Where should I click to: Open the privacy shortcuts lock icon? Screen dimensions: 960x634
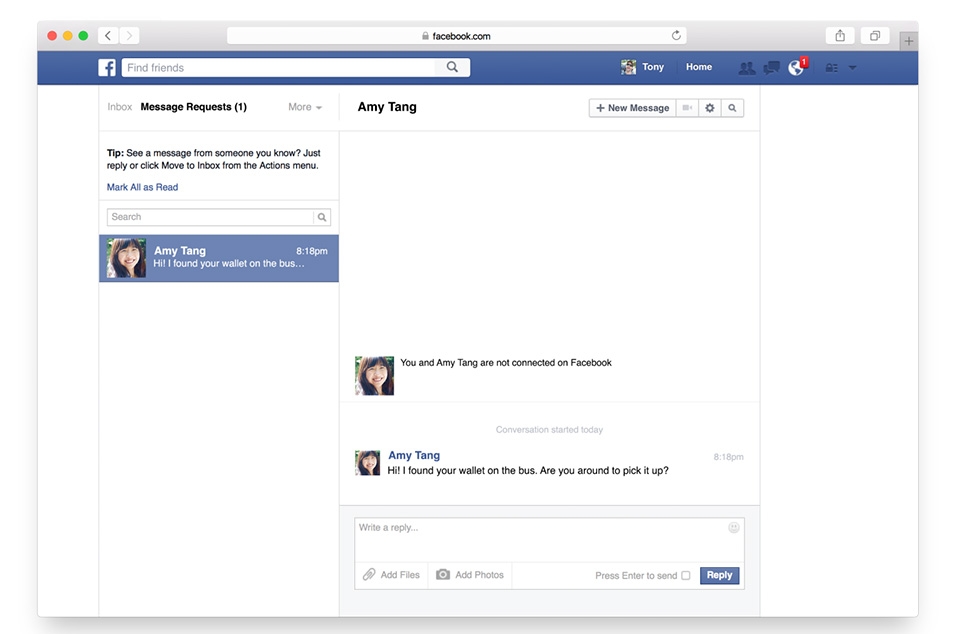tap(831, 68)
